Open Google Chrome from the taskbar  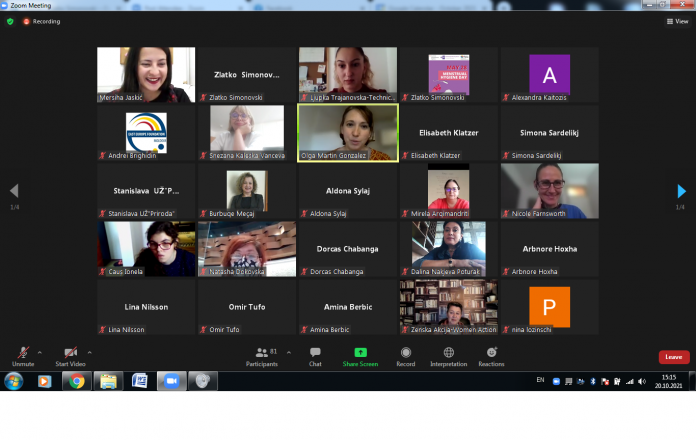pos(77,381)
